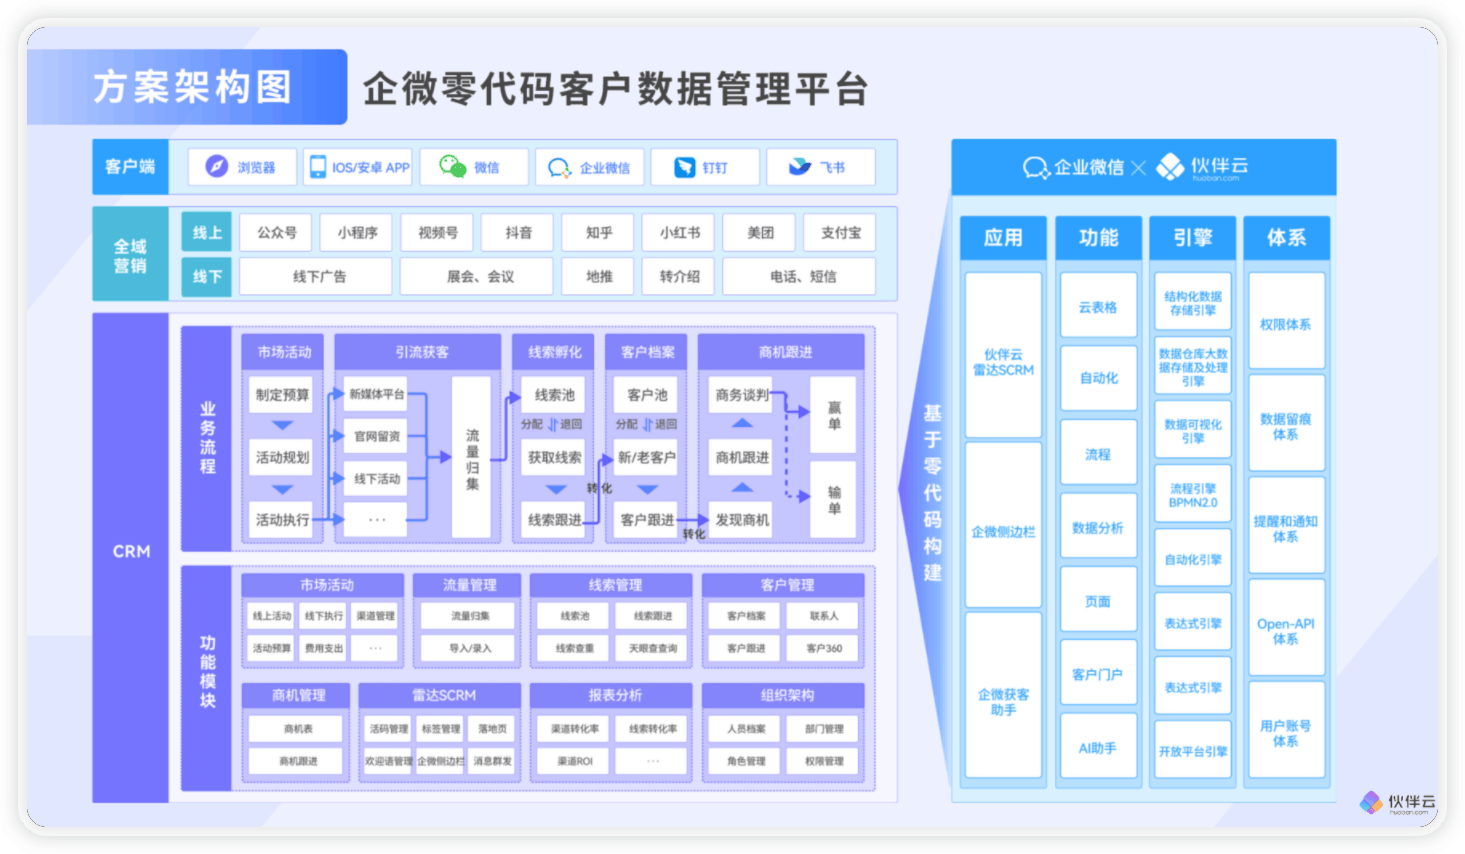Click the 客户360 module box
Image resolution: width=1465 pixels, height=854 pixels.
(x=824, y=648)
